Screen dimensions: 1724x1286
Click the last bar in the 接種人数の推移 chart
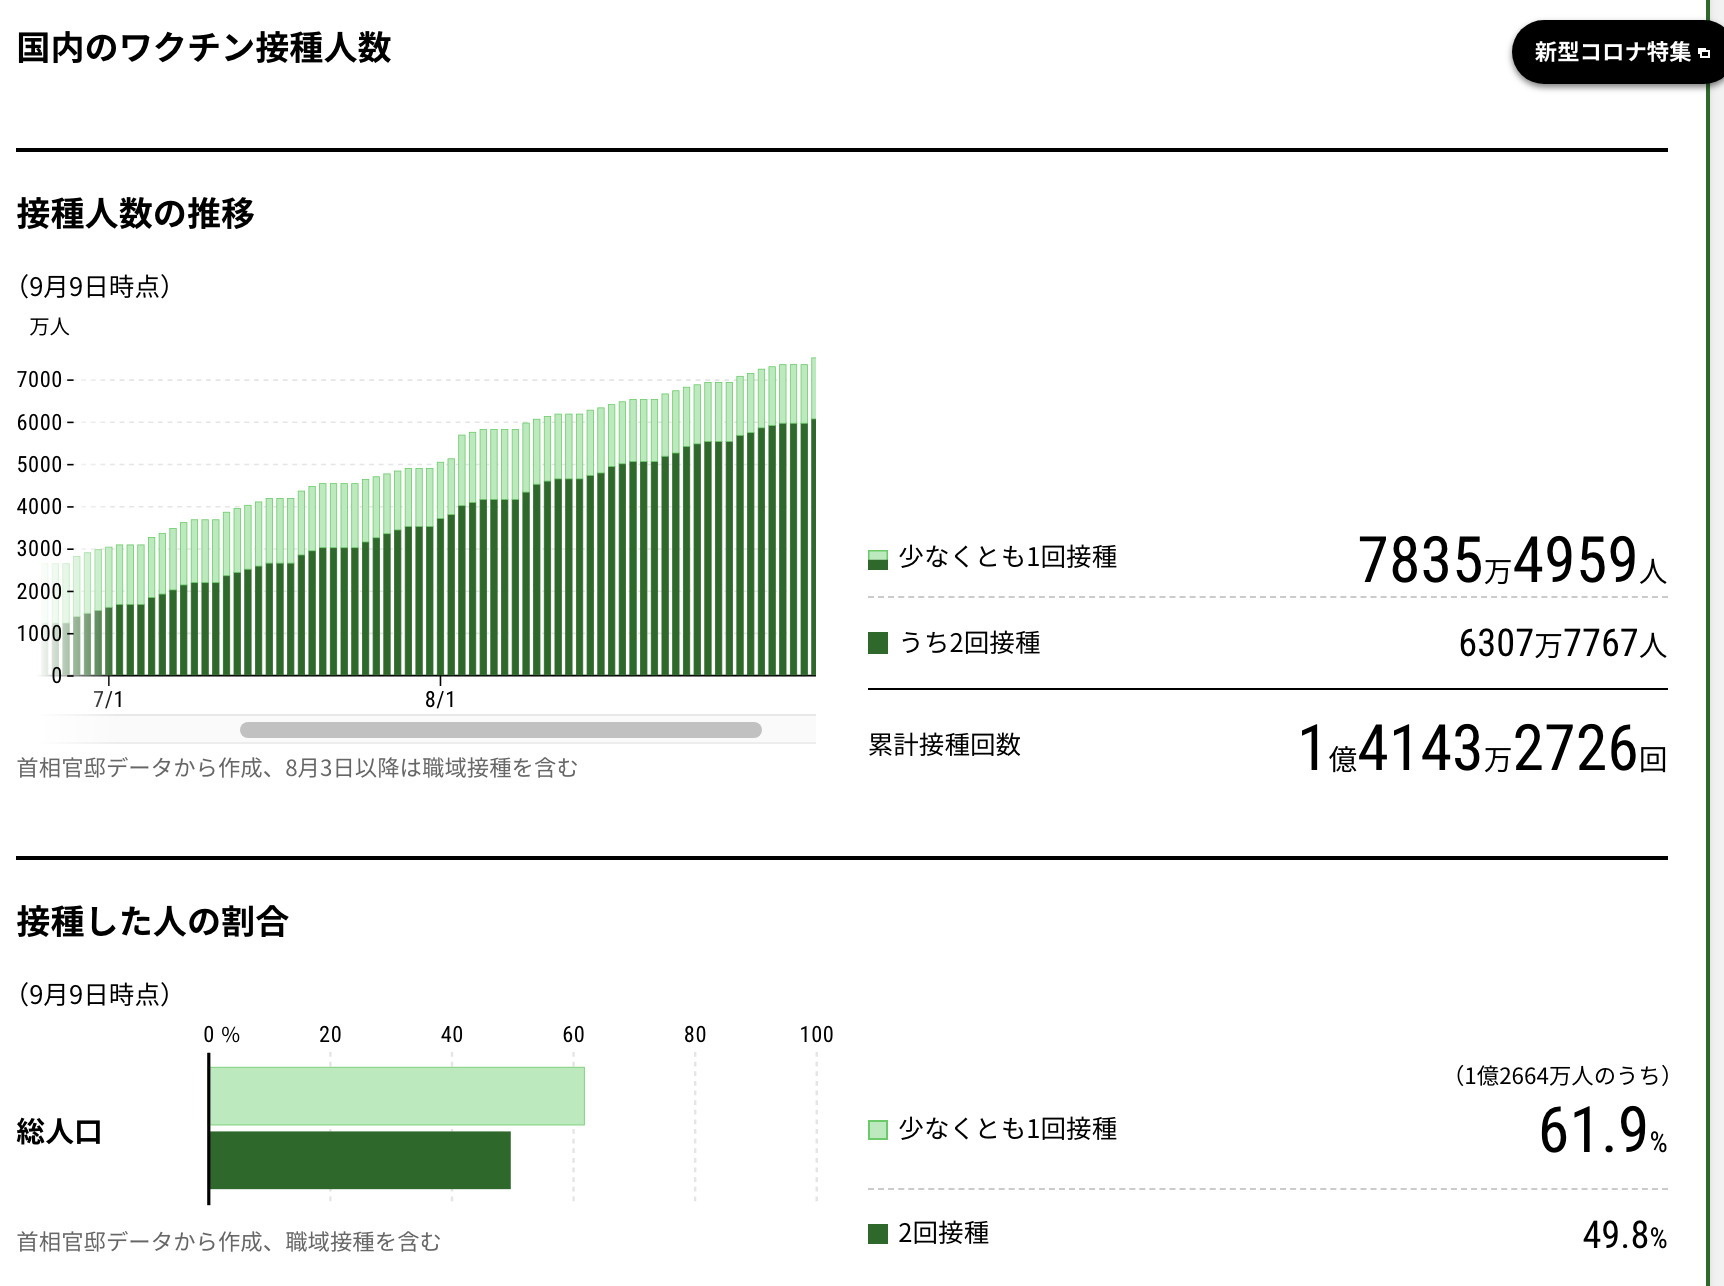point(814,517)
